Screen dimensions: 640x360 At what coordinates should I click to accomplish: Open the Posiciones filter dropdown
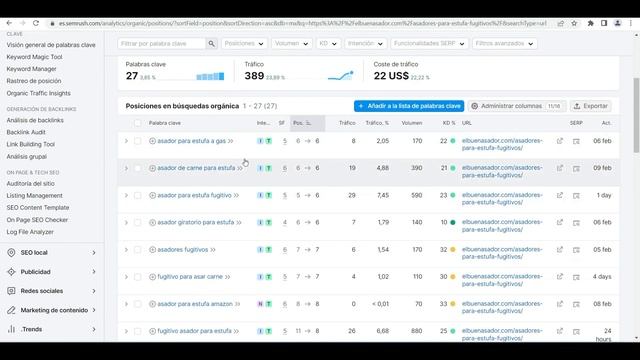pos(244,44)
